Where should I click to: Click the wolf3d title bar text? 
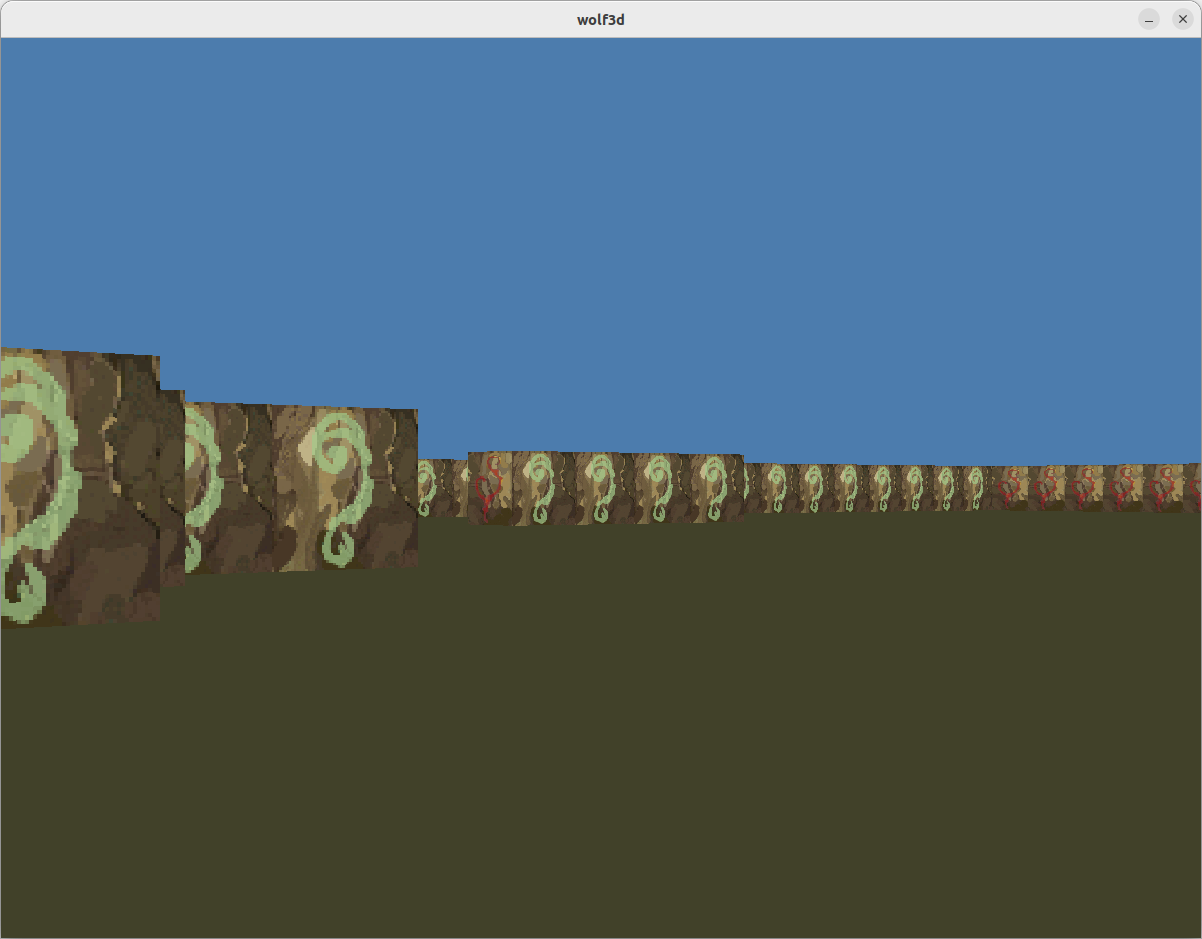601,19
